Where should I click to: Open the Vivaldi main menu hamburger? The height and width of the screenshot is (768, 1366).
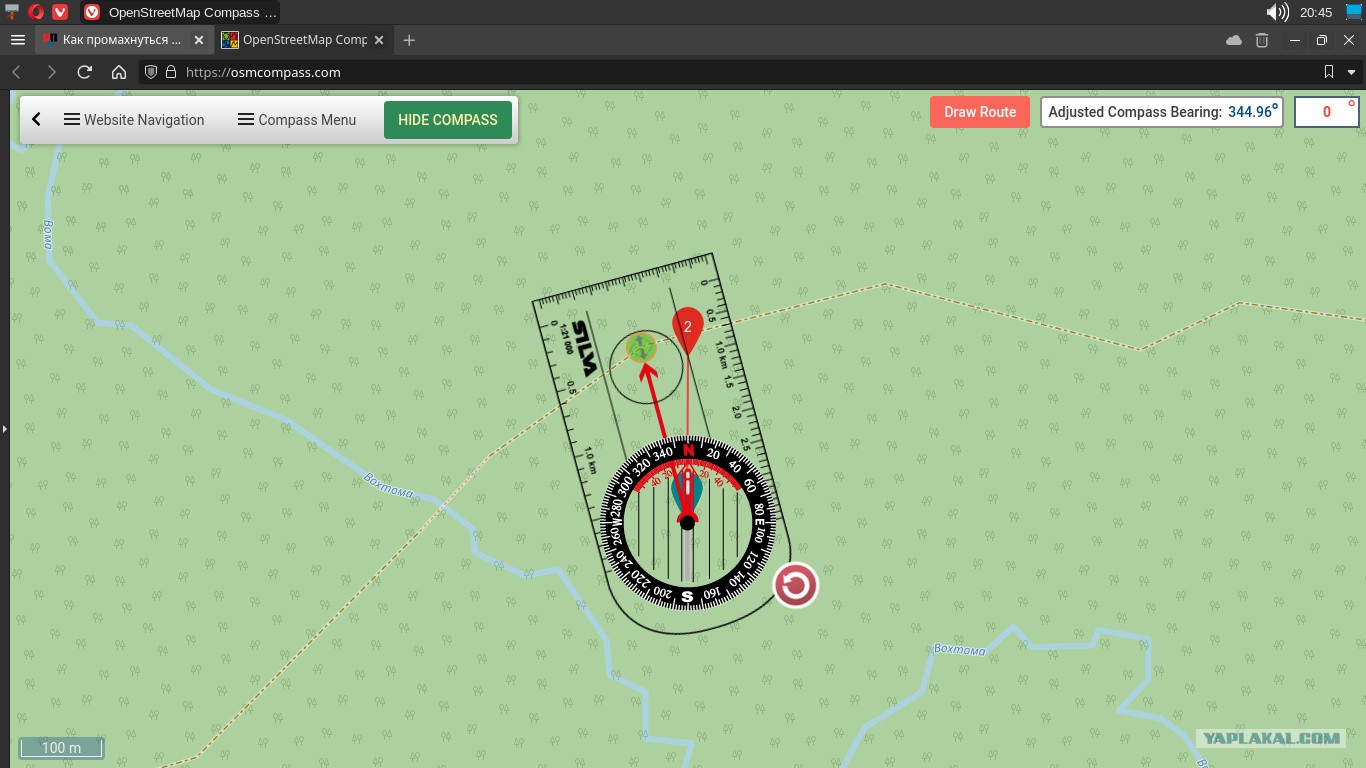(x=17, y=40)
